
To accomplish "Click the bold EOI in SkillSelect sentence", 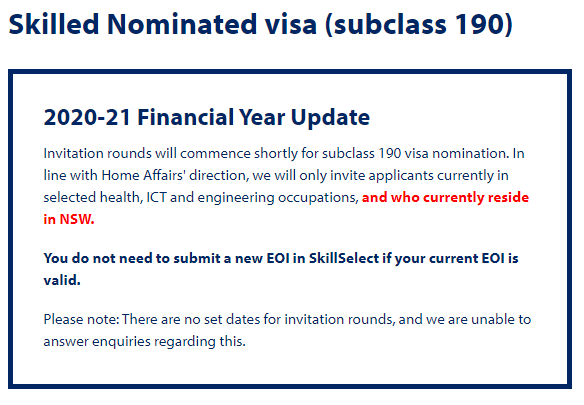I will (x=281, y=269).
